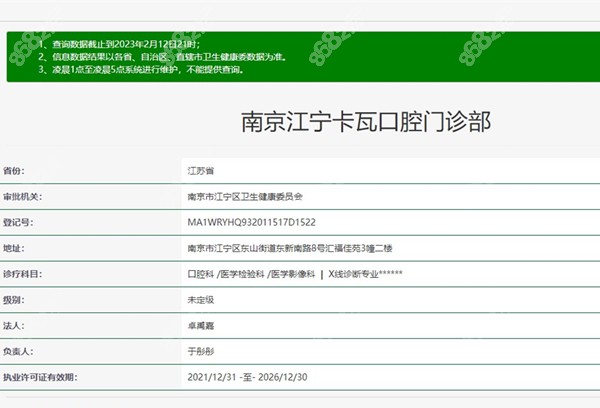
Task: Click notice line 3 about 系统进行维护
Action: [x=141, y=70]
